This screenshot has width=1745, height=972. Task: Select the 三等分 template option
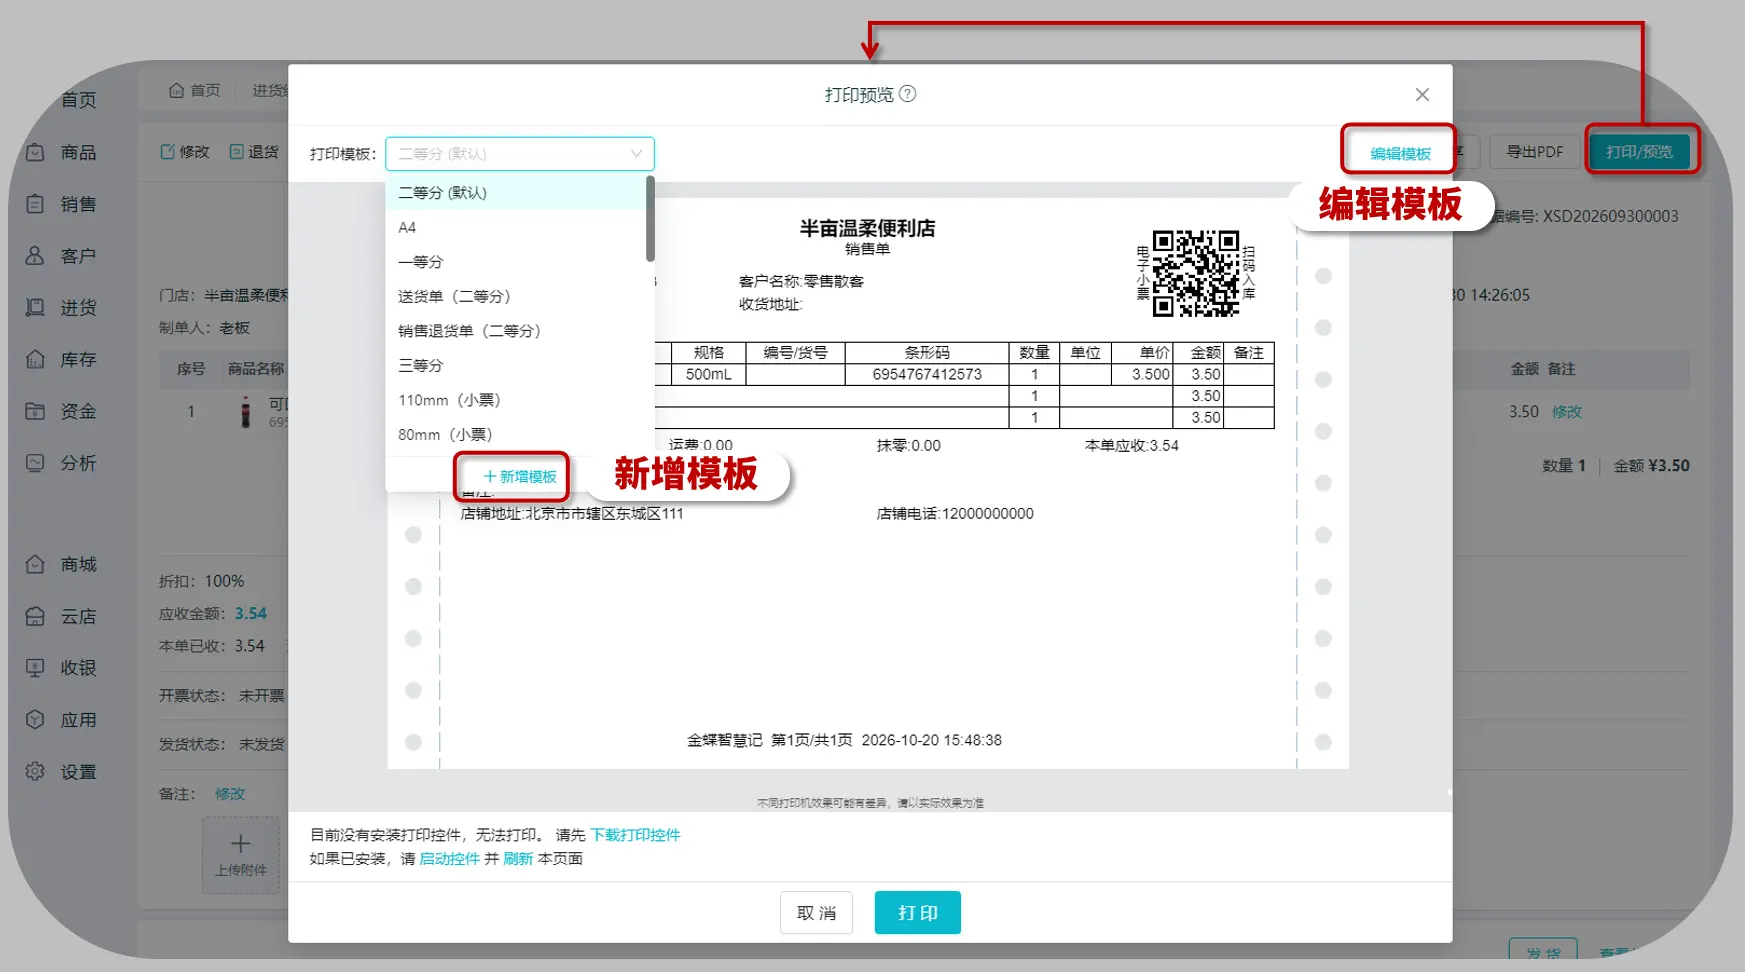tap(516, 366)
